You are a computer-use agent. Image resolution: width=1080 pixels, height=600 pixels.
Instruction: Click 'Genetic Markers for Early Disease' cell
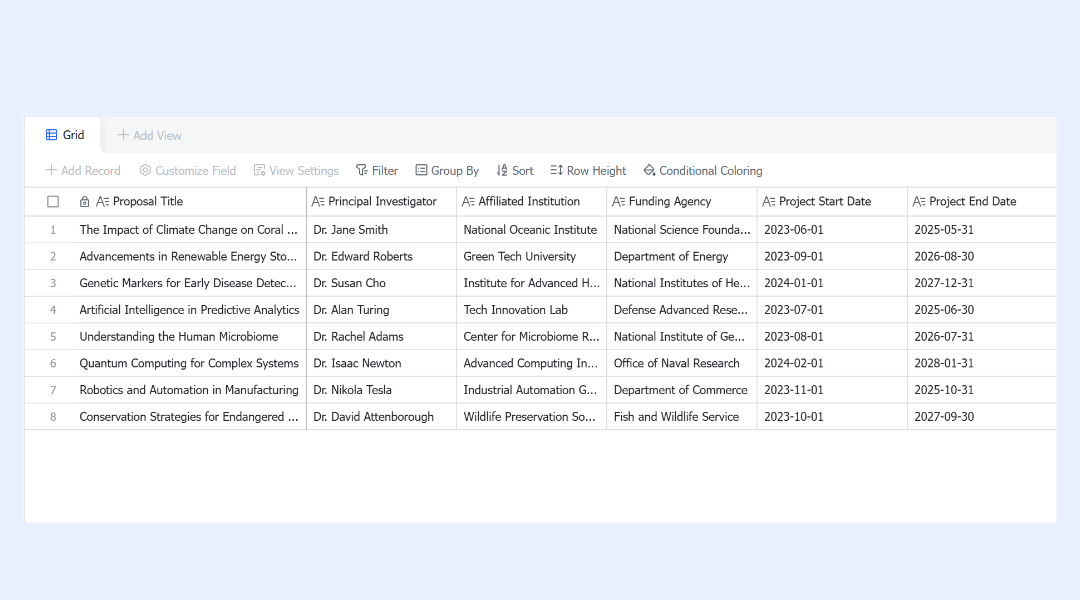(x=189, y=283)
